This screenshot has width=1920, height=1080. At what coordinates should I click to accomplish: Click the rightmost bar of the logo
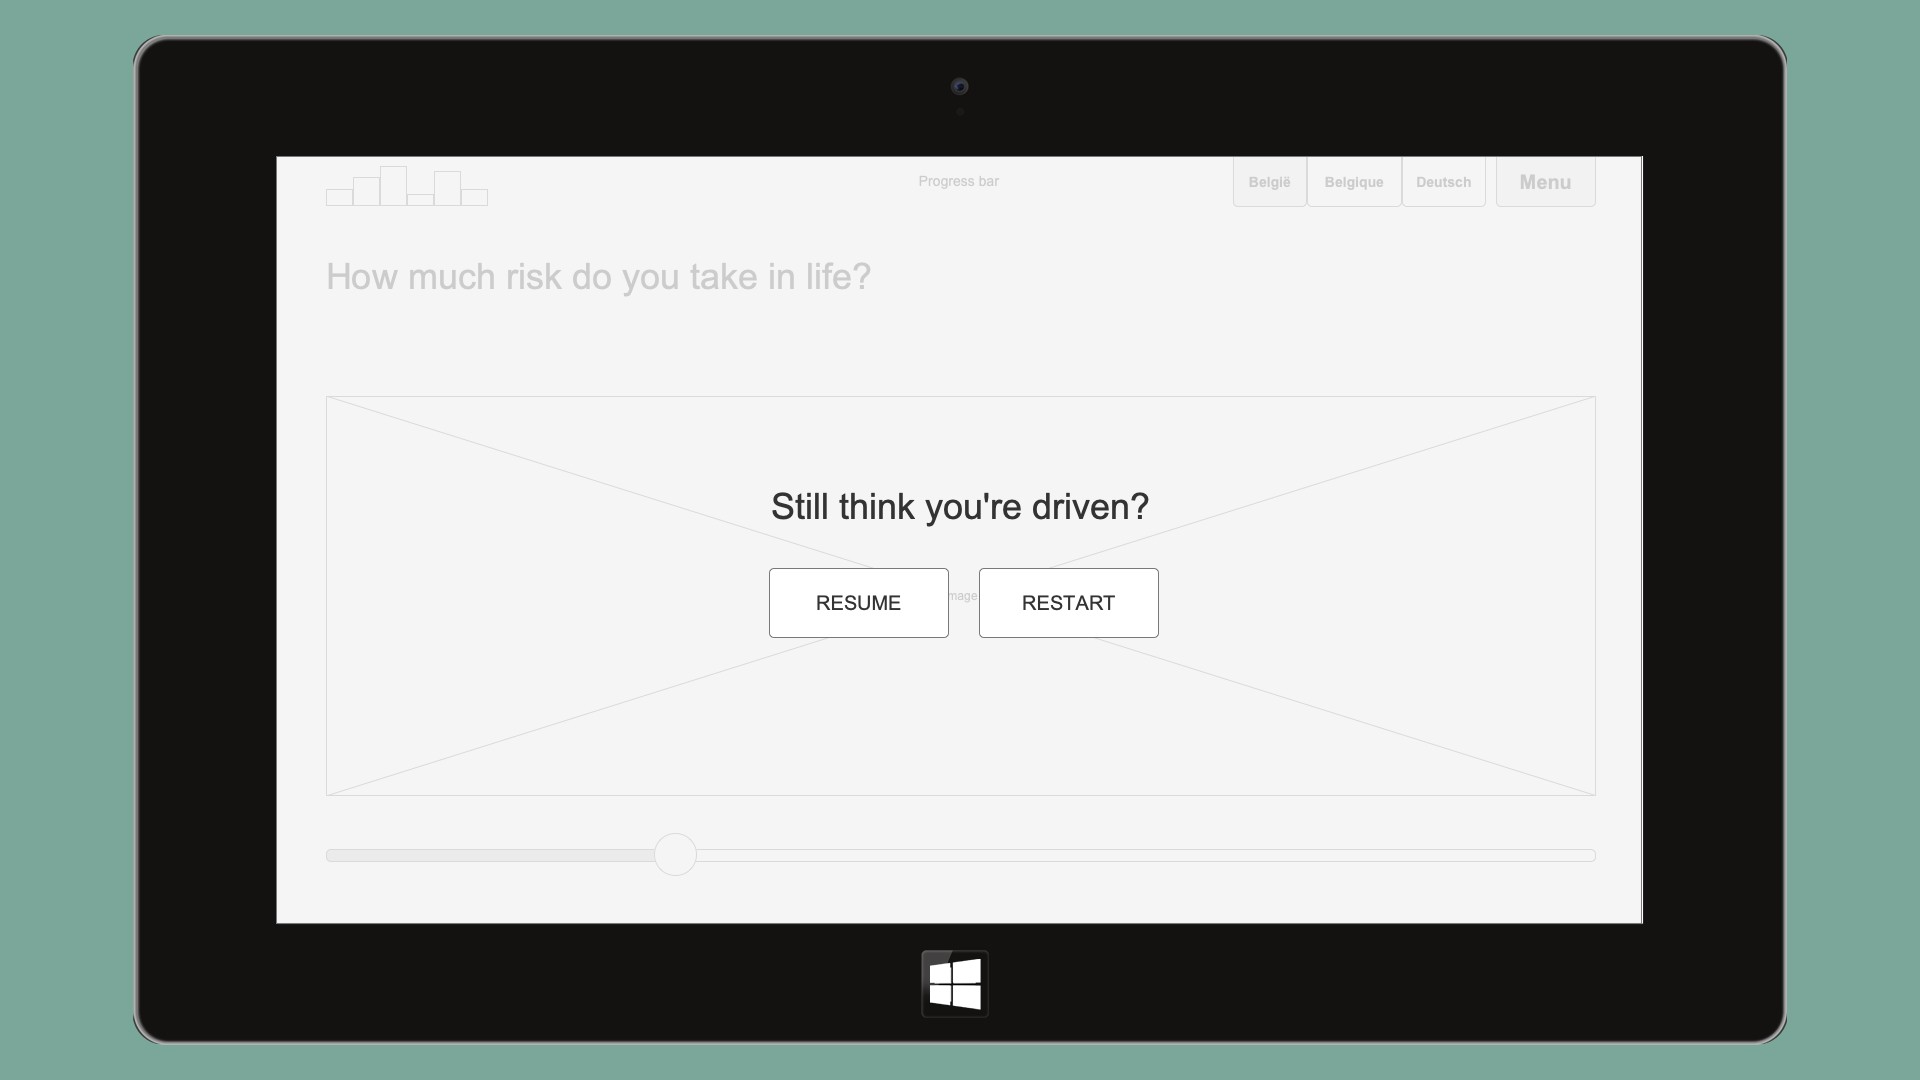474,197
